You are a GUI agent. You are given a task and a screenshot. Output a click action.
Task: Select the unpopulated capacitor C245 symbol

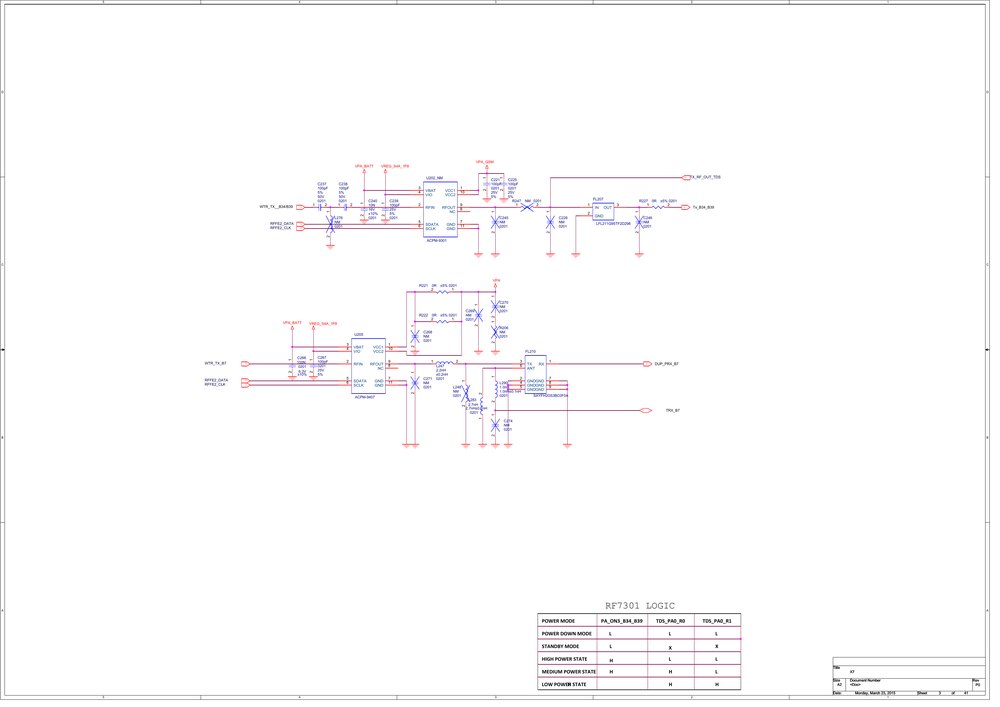click(495, 222)
